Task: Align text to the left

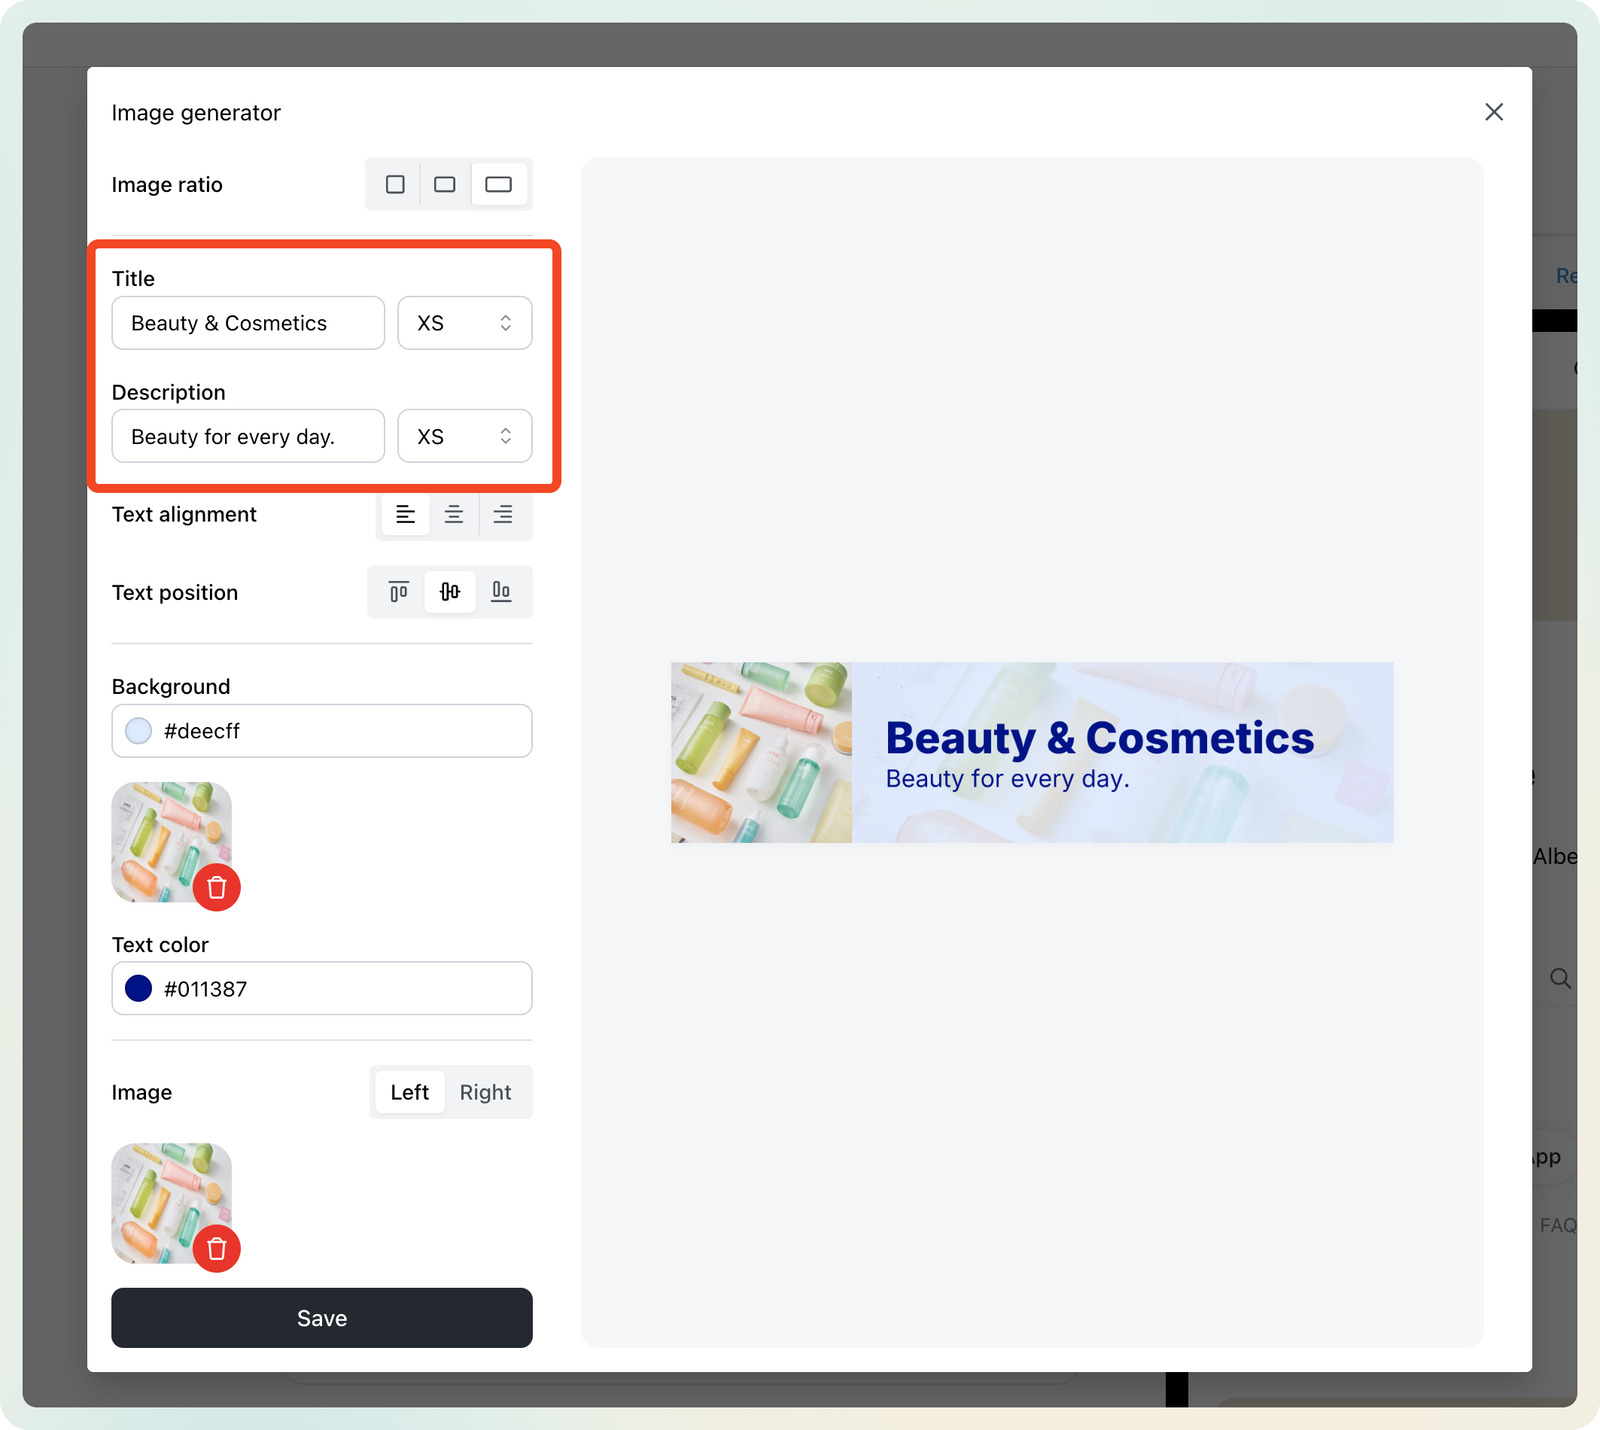Action: point(405,514)
